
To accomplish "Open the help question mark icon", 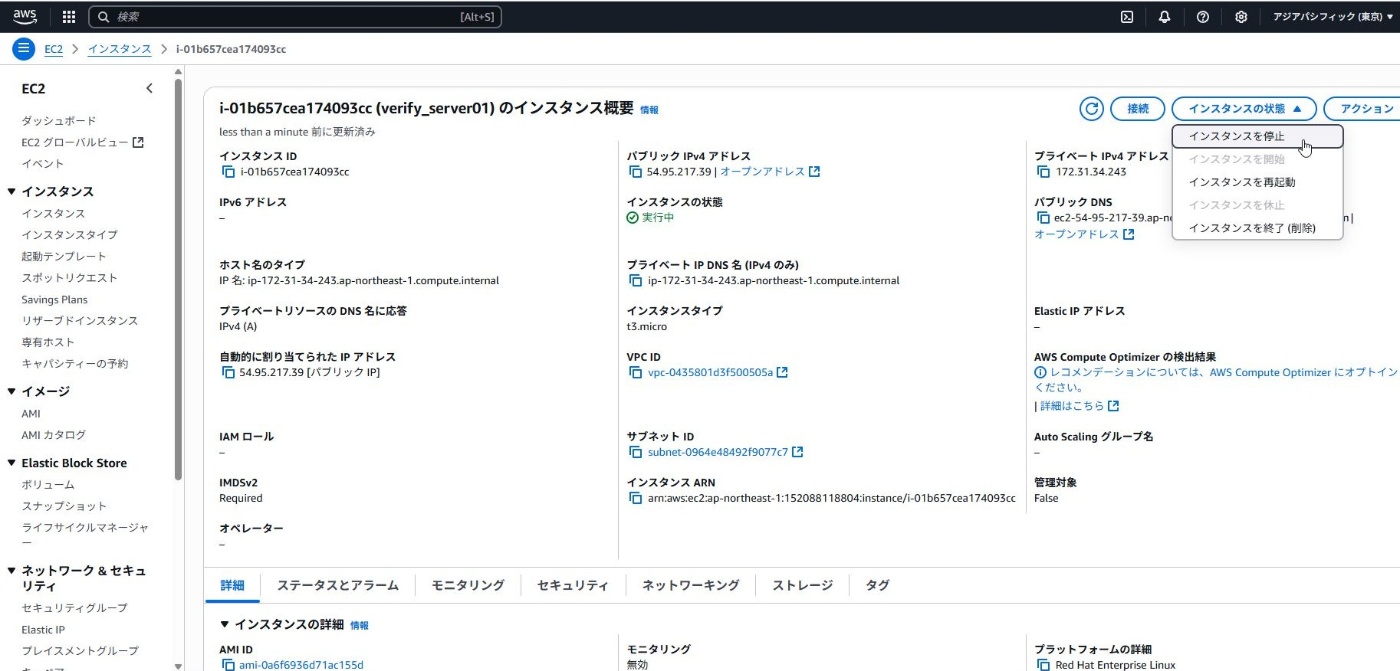I will coord(1203,17).
